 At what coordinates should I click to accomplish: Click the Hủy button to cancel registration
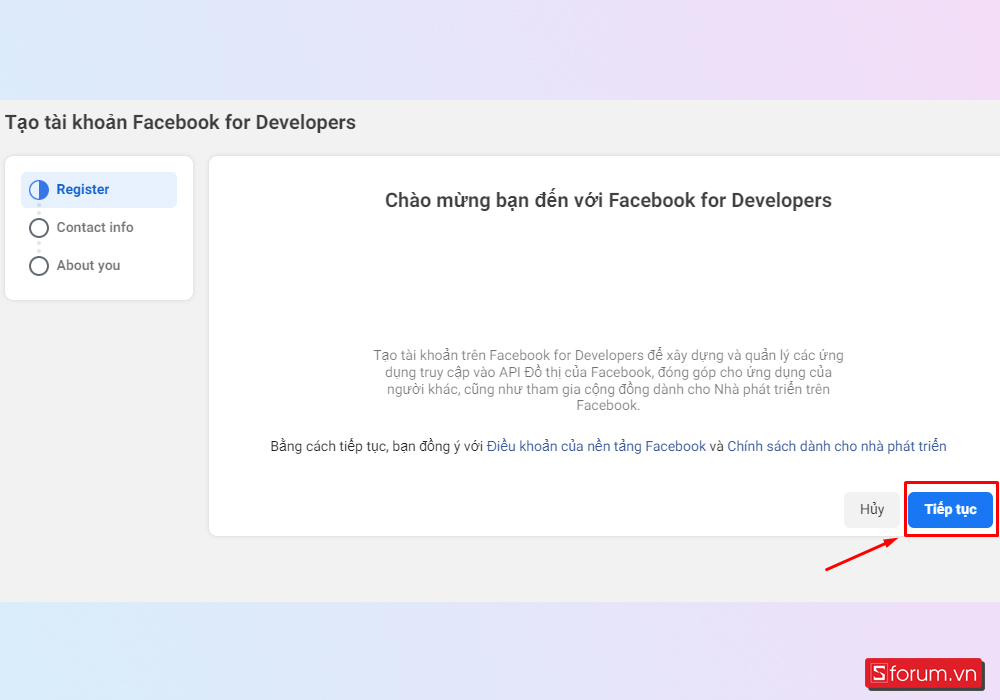pyautogui.click(x=871, y=509)
